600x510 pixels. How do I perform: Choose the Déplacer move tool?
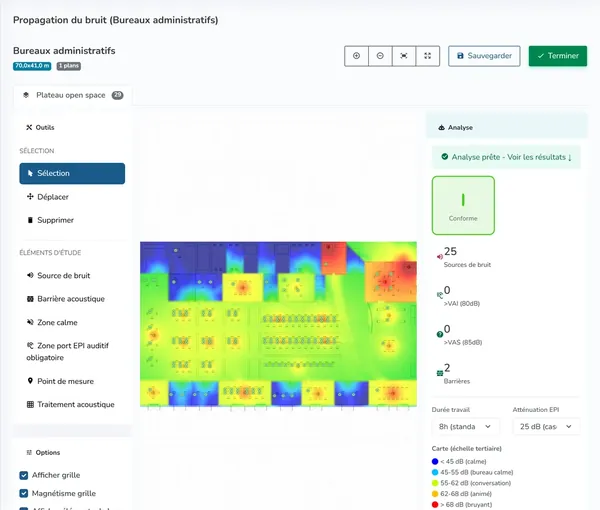point(72,197)
